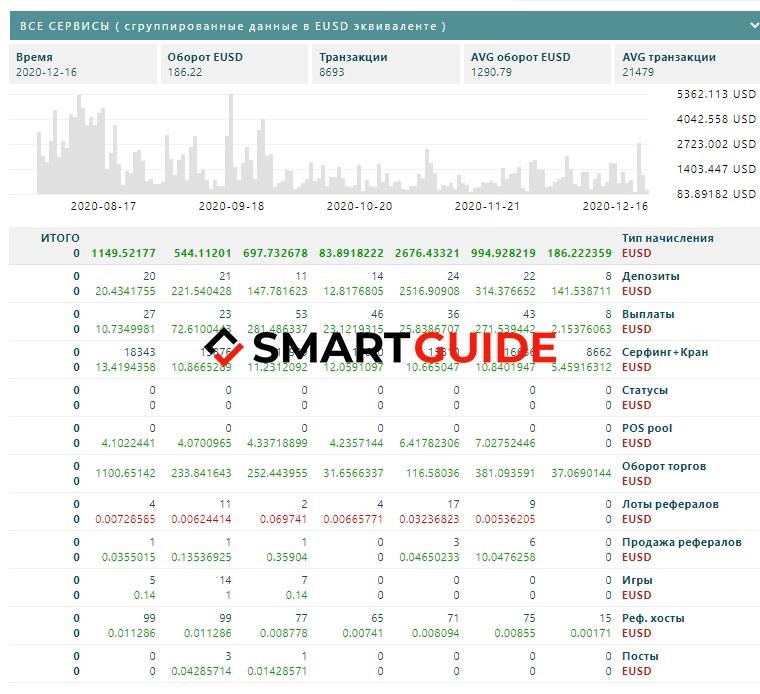Click the 2020-11-21 chart date label
This screenshot has width=760, height=694.
[487, 206]
